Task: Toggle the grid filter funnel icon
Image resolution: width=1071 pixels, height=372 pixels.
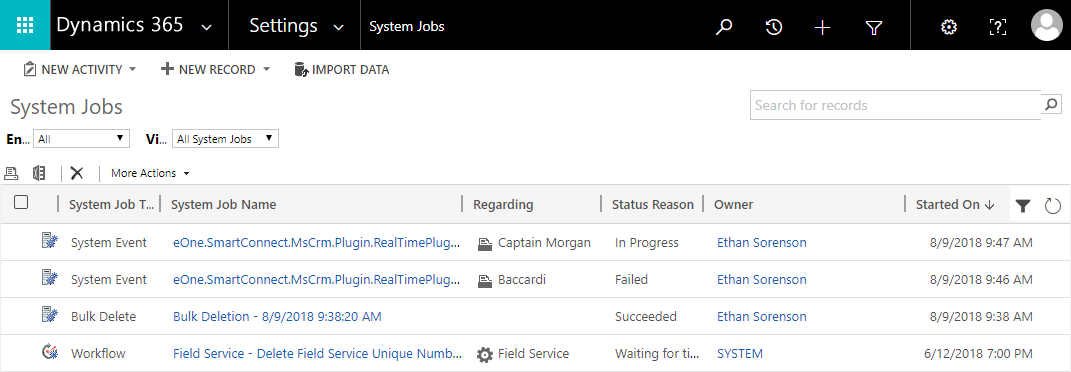Action: (x=1023, y=205)
